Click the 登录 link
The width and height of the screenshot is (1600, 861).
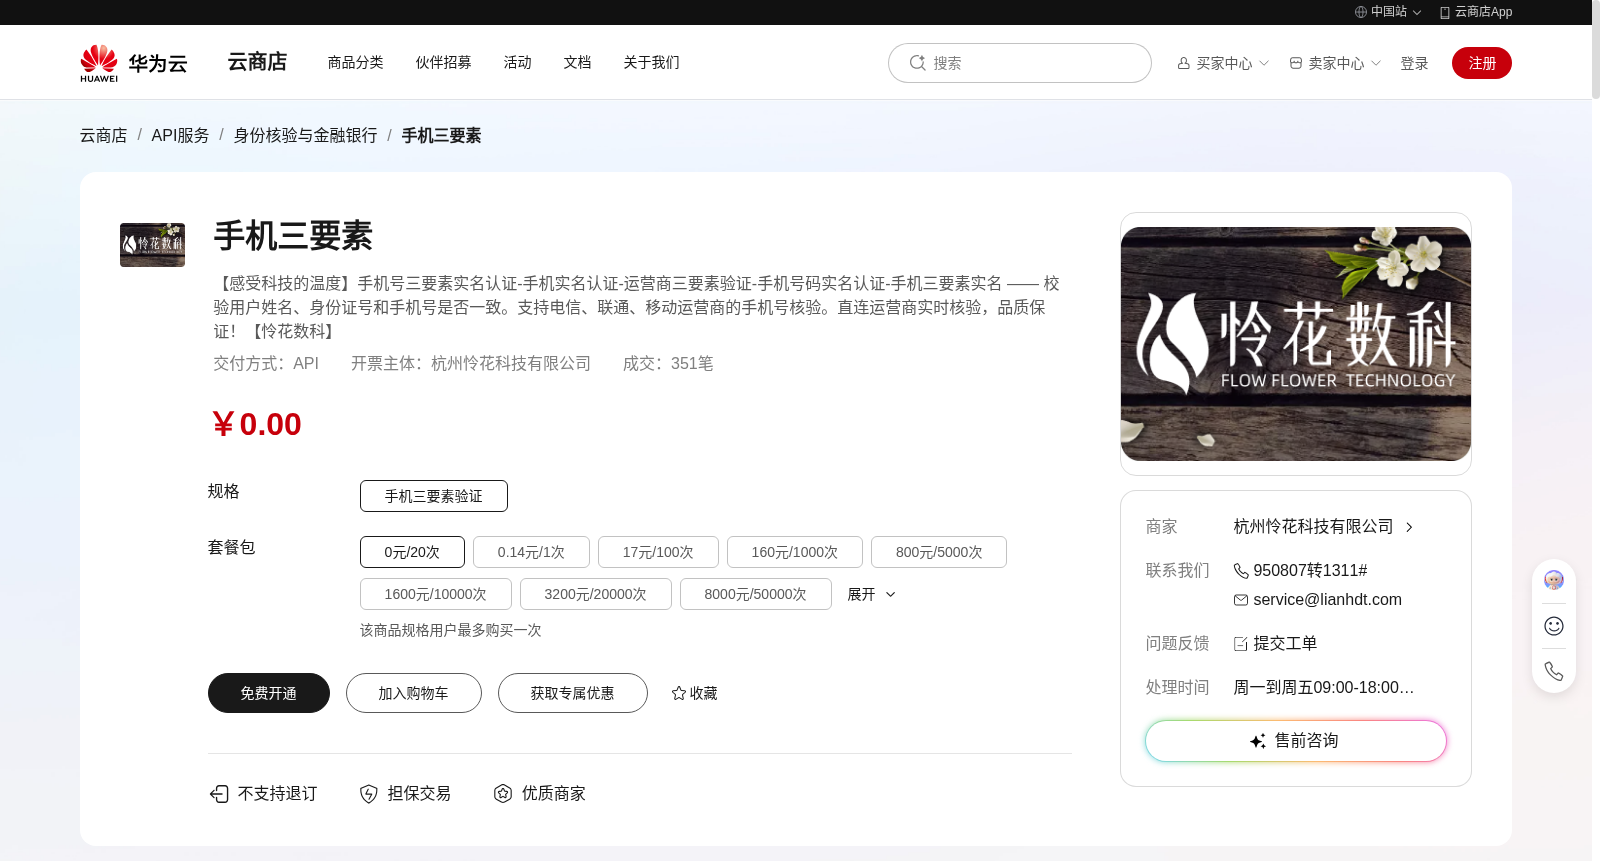coord(1414,63)
